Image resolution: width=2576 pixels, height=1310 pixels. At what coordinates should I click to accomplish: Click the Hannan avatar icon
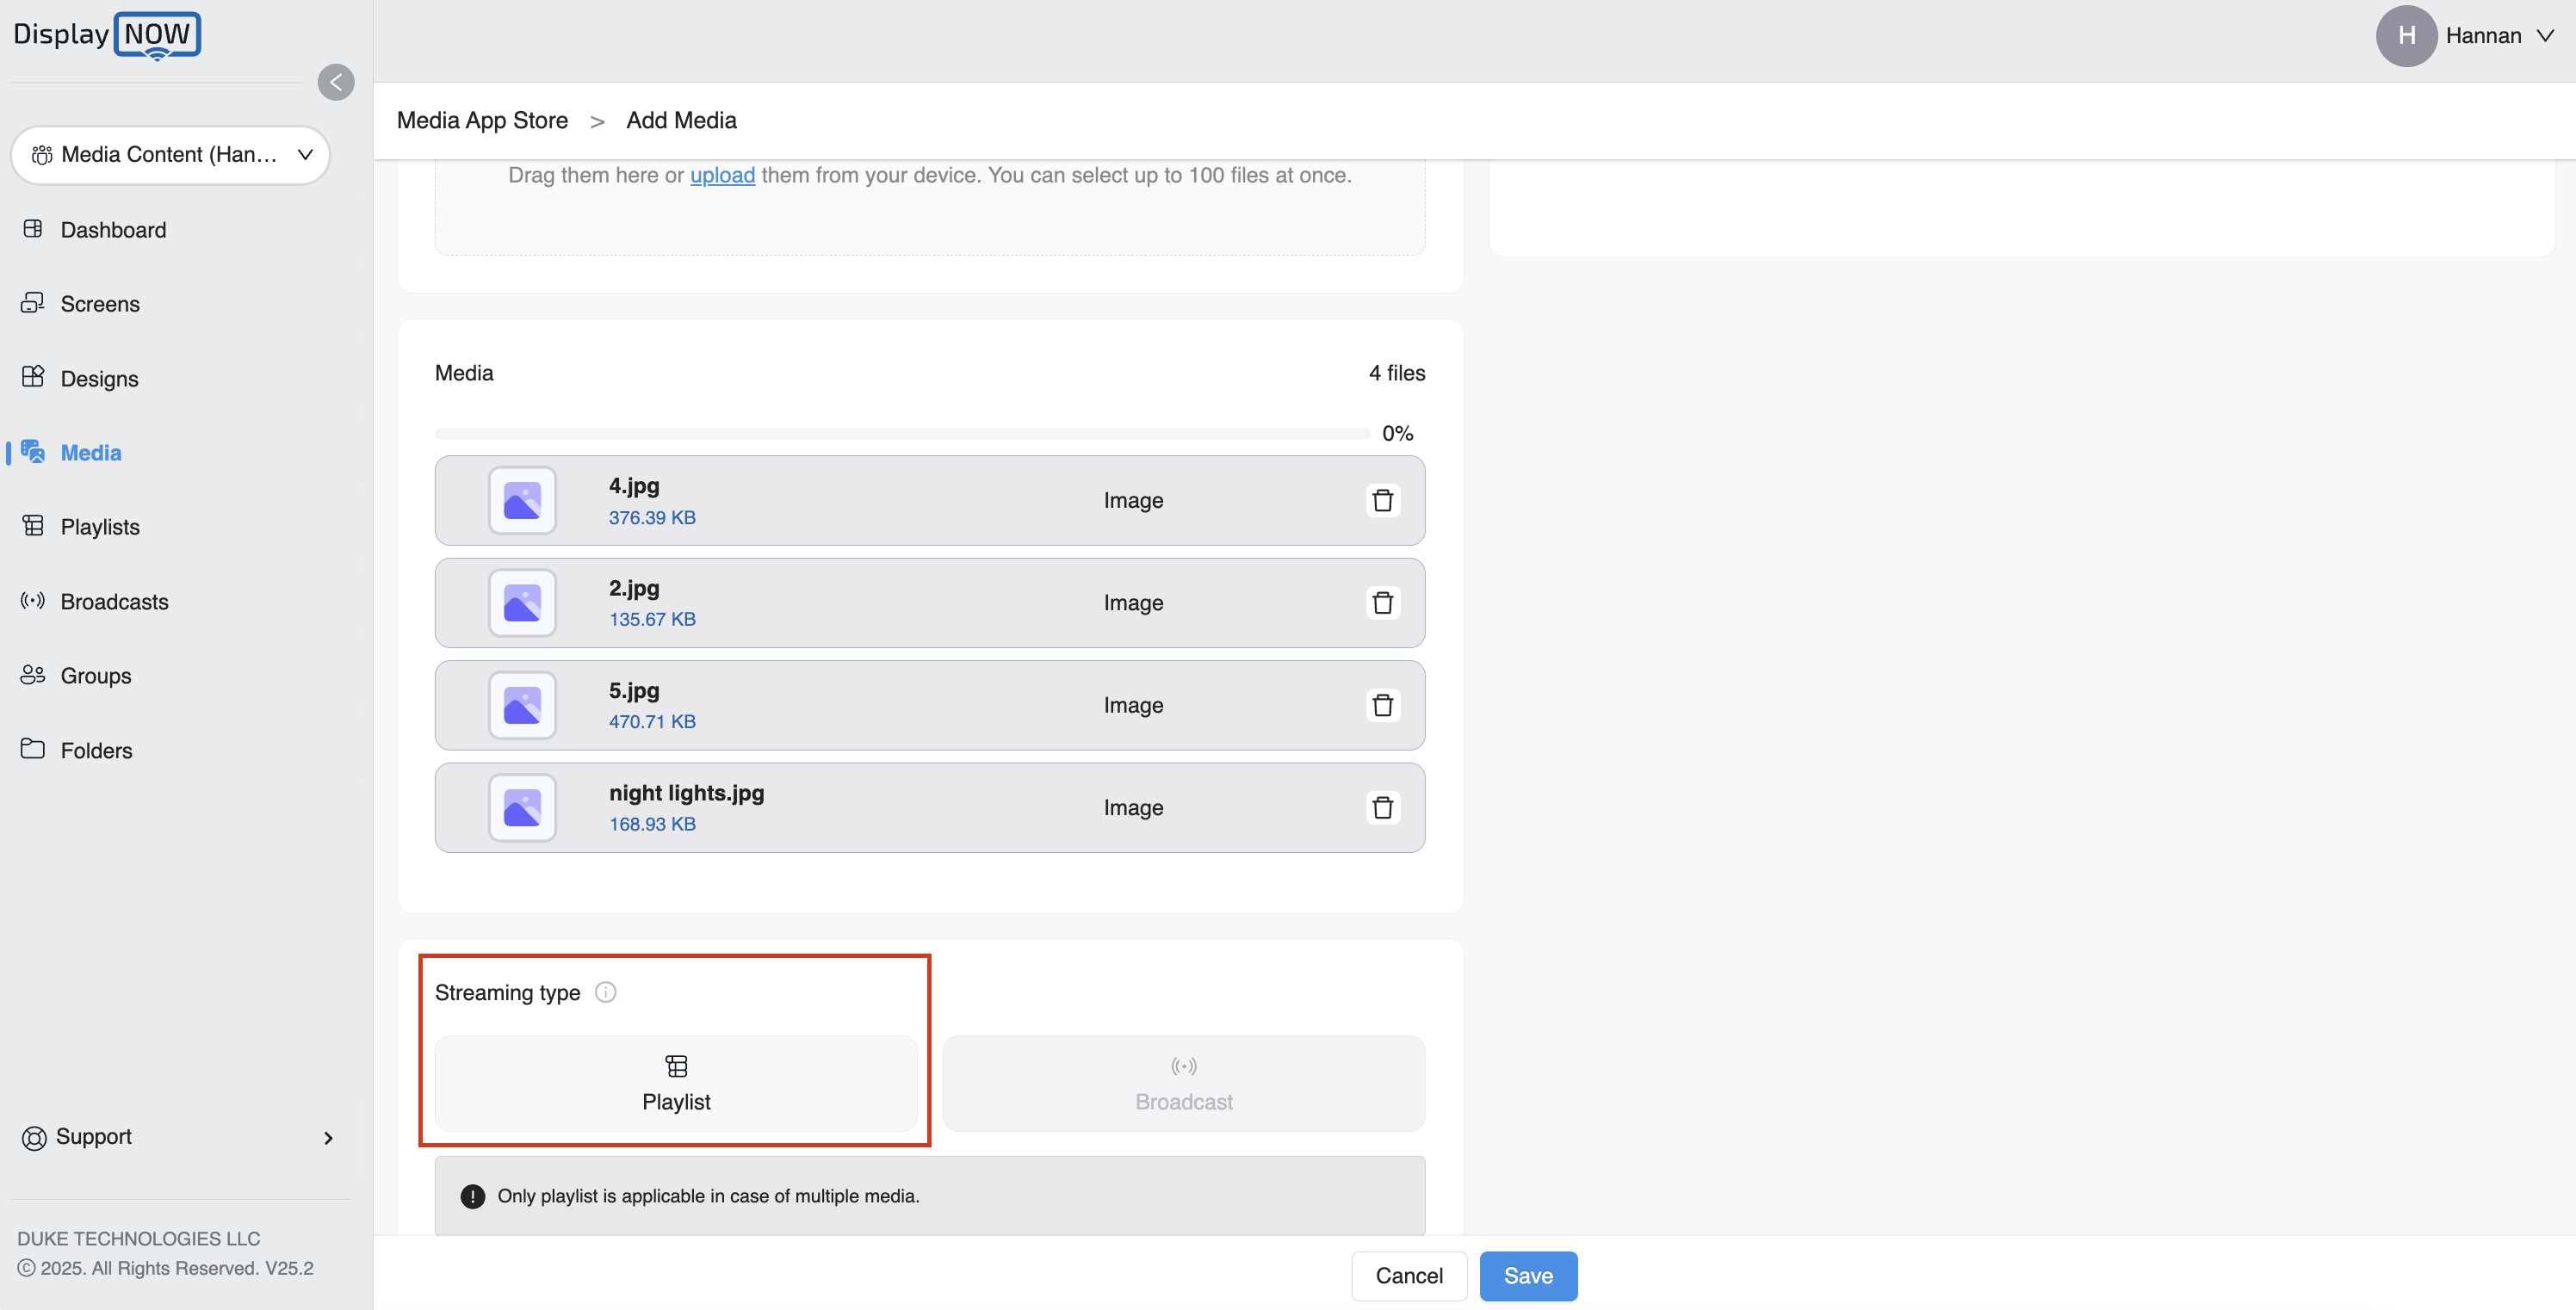(x=2406, y=36)
